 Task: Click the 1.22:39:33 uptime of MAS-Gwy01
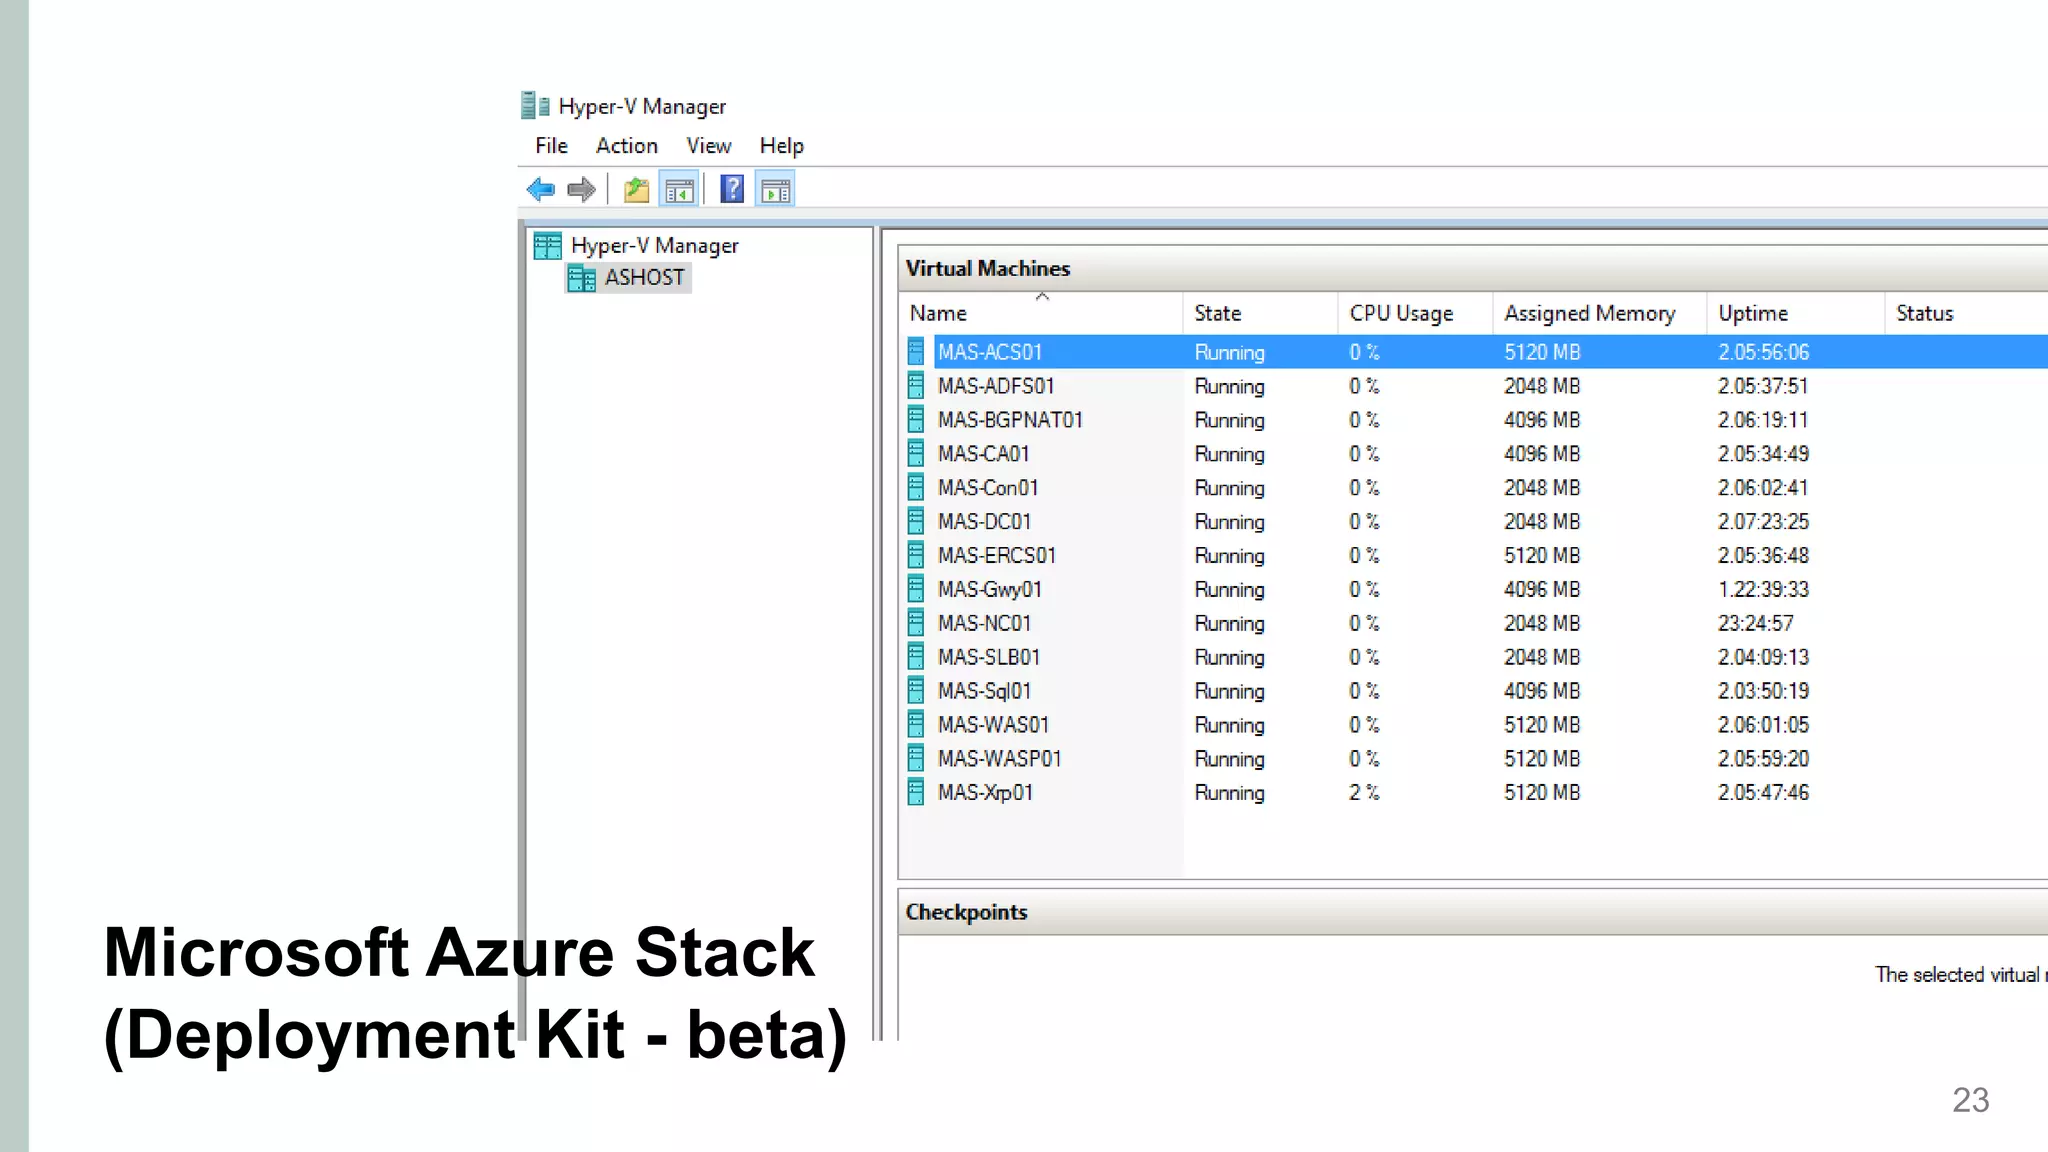(1763, 590)
